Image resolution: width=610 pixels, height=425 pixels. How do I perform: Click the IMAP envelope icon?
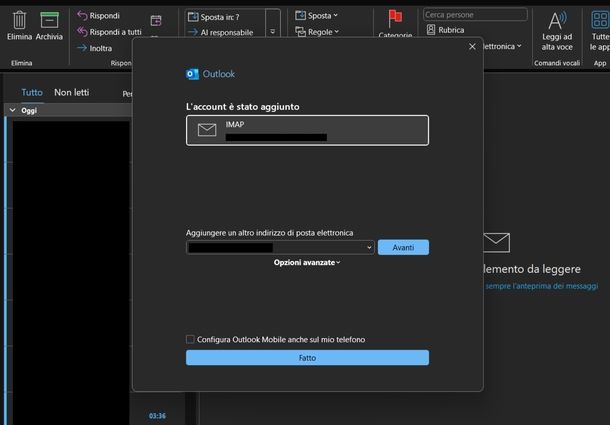(207, 130)
